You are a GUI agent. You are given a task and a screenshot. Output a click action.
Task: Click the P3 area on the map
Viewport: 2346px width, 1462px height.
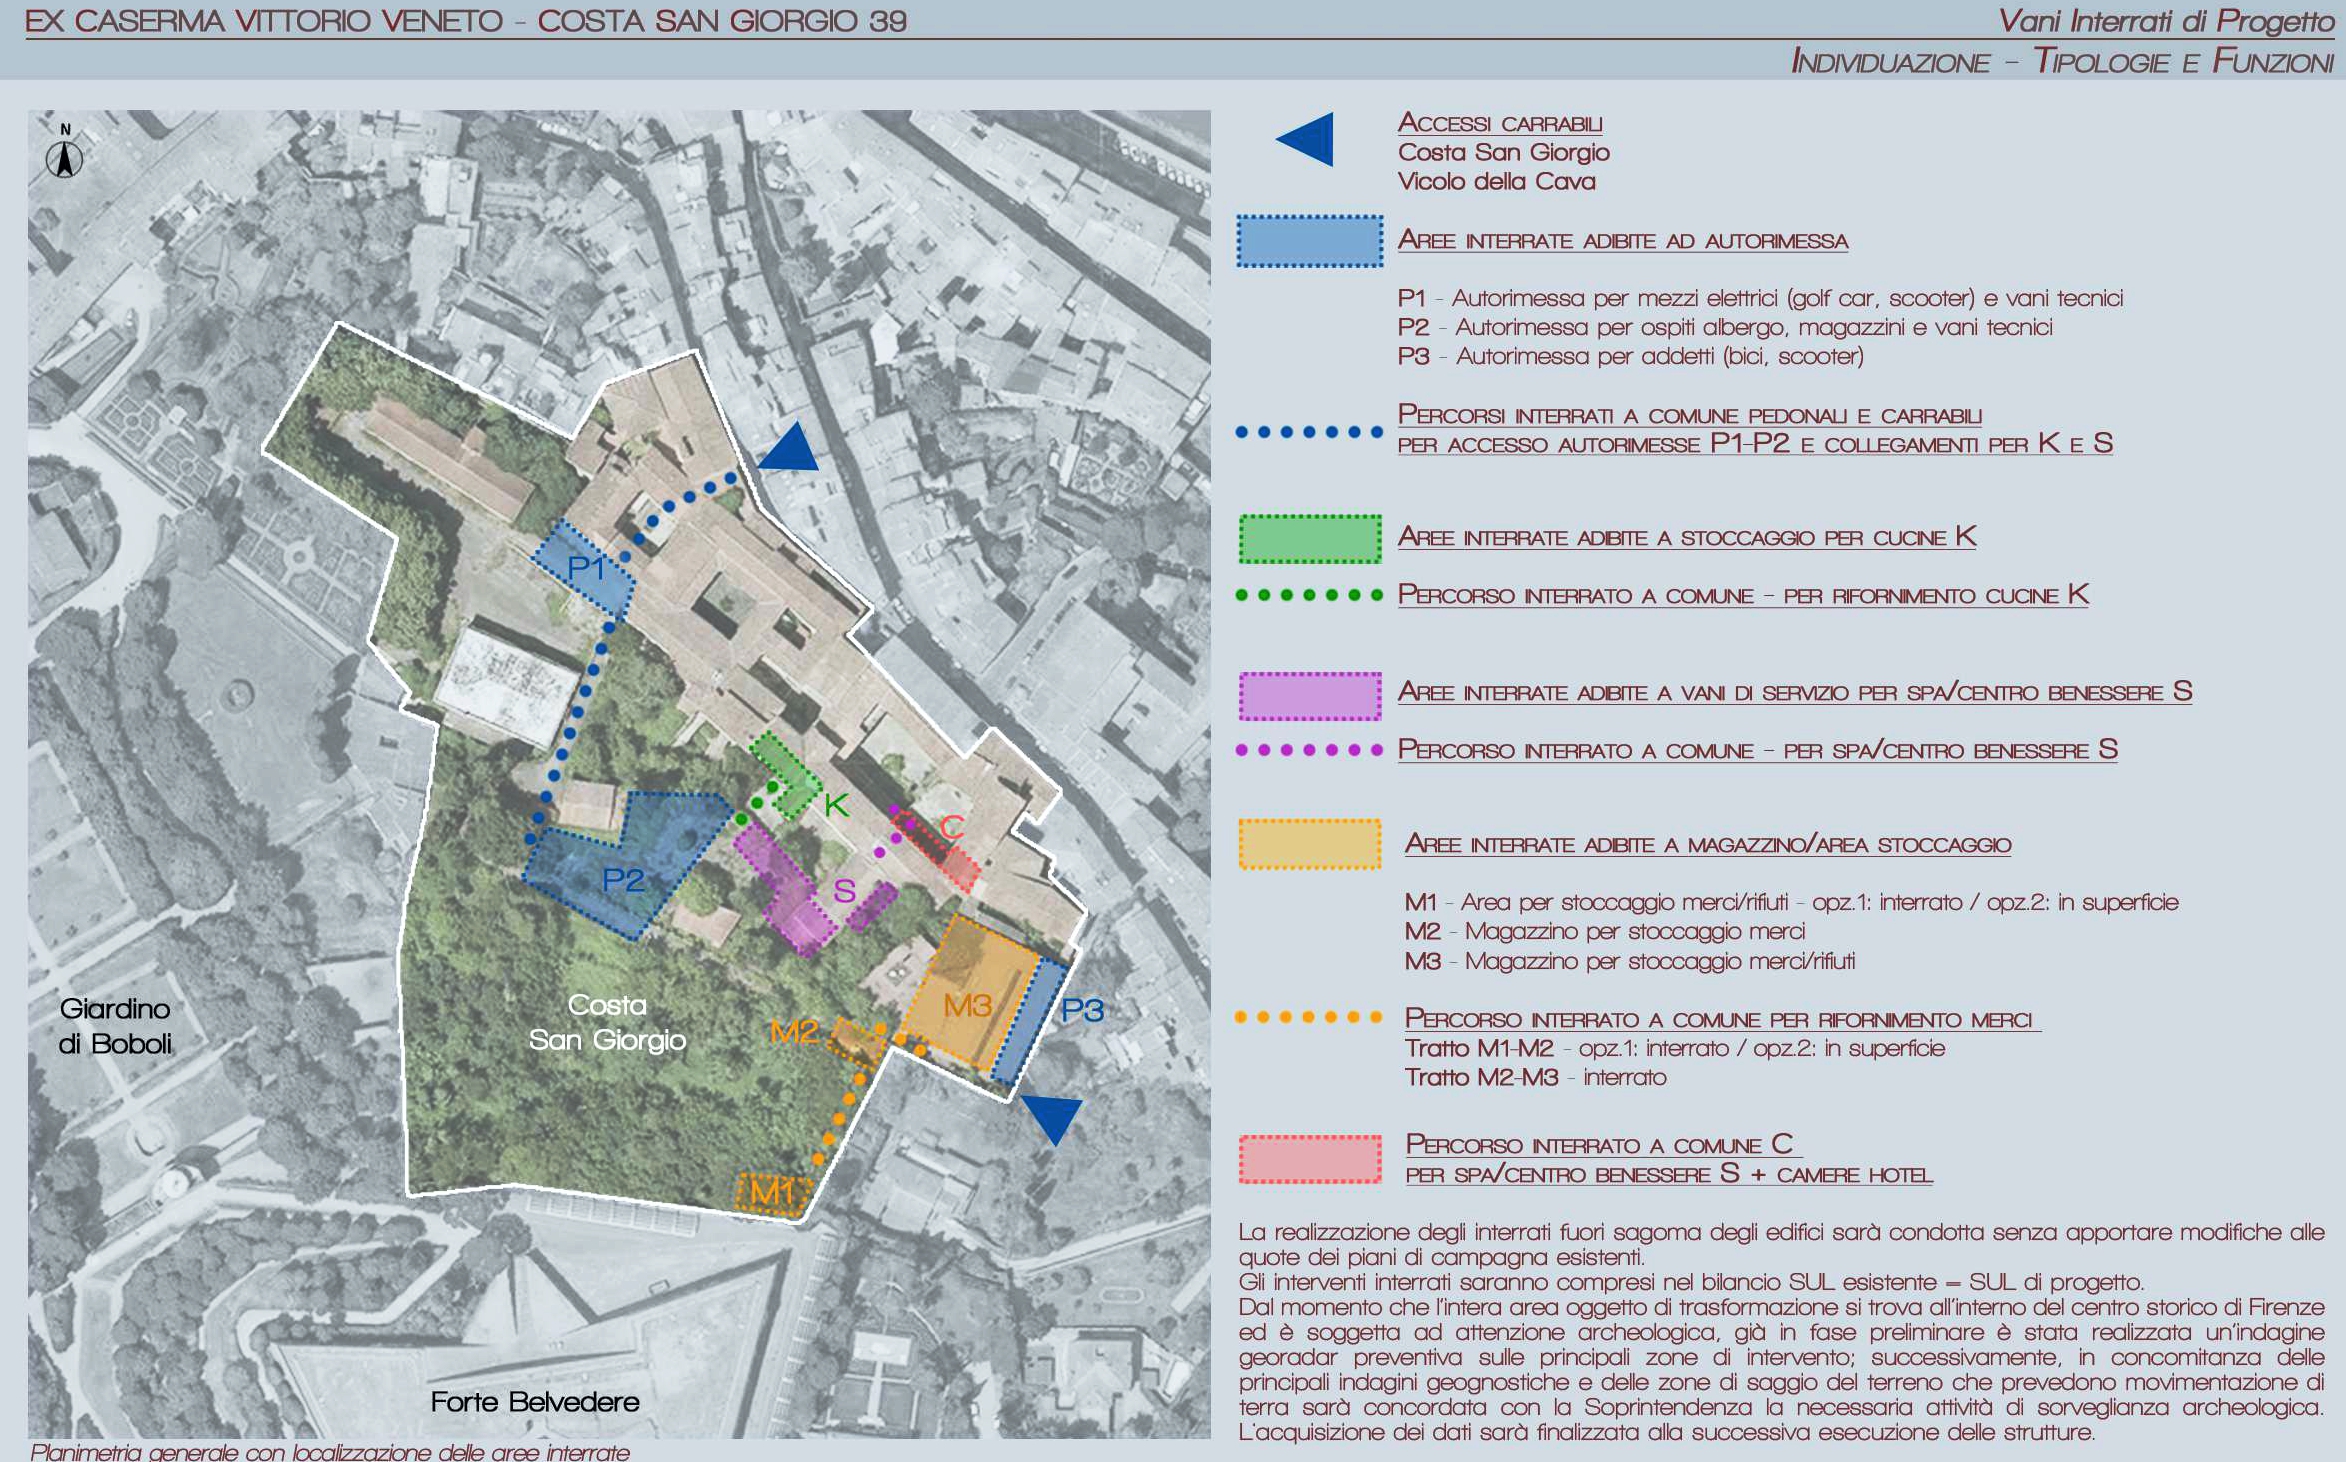[x=1030, y=1022]
